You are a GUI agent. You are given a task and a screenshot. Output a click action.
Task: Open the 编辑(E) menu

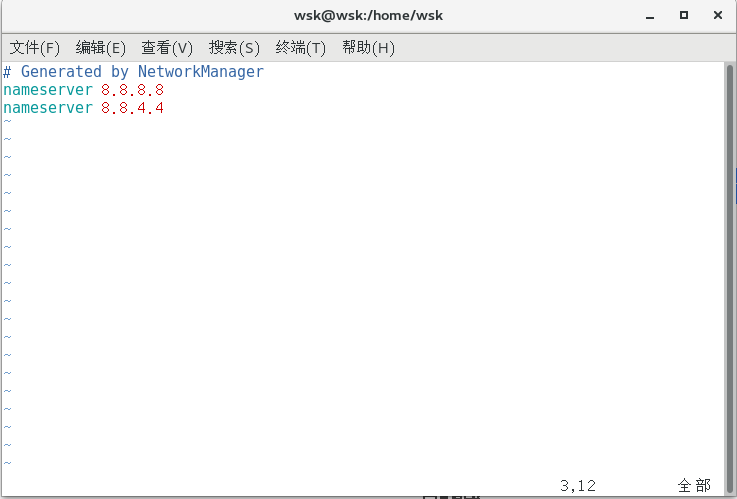[x=101, y=47]
